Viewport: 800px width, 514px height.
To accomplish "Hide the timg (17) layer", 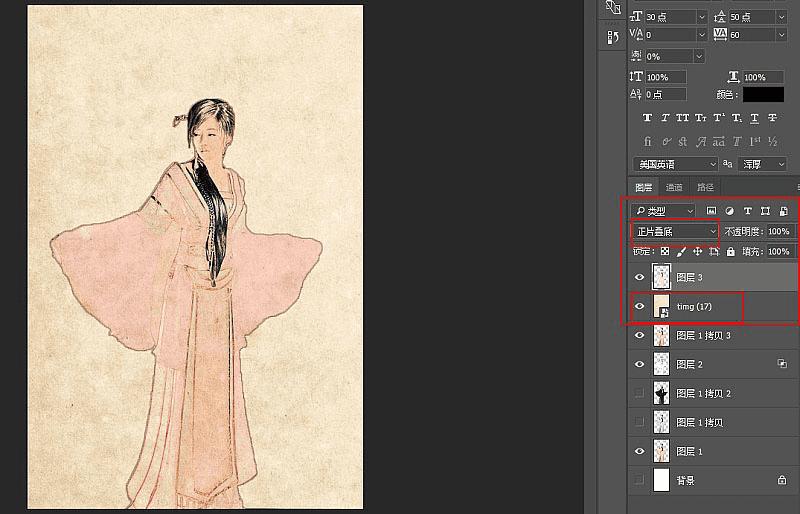I will [x=639, y=306].
